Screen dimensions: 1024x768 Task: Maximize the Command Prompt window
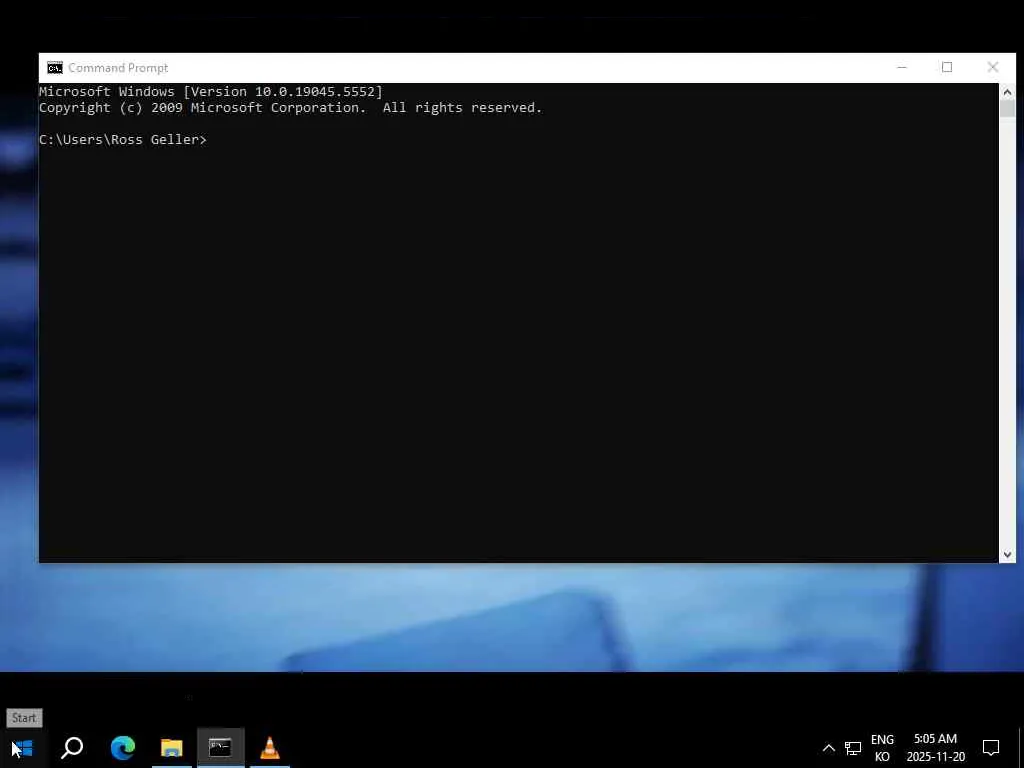947,67
